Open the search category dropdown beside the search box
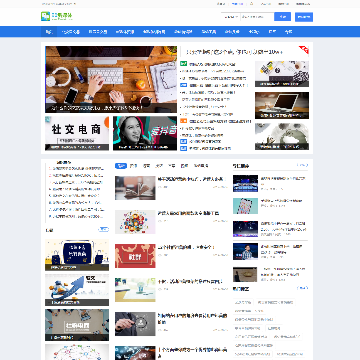360x360 pixels. tap(231, 17)
